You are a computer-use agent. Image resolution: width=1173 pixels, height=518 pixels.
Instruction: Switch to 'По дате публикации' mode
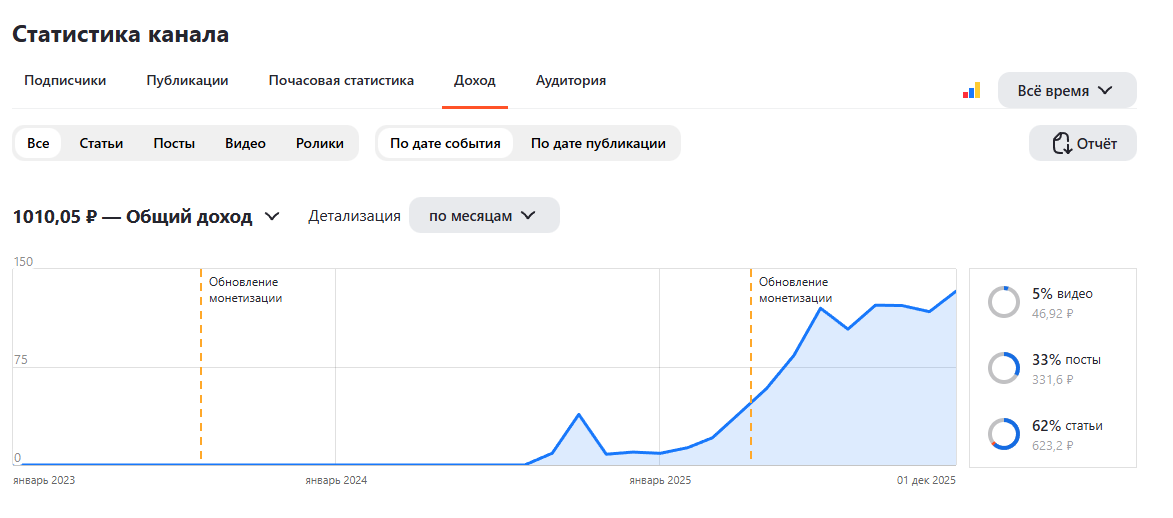tap(598, 143)
